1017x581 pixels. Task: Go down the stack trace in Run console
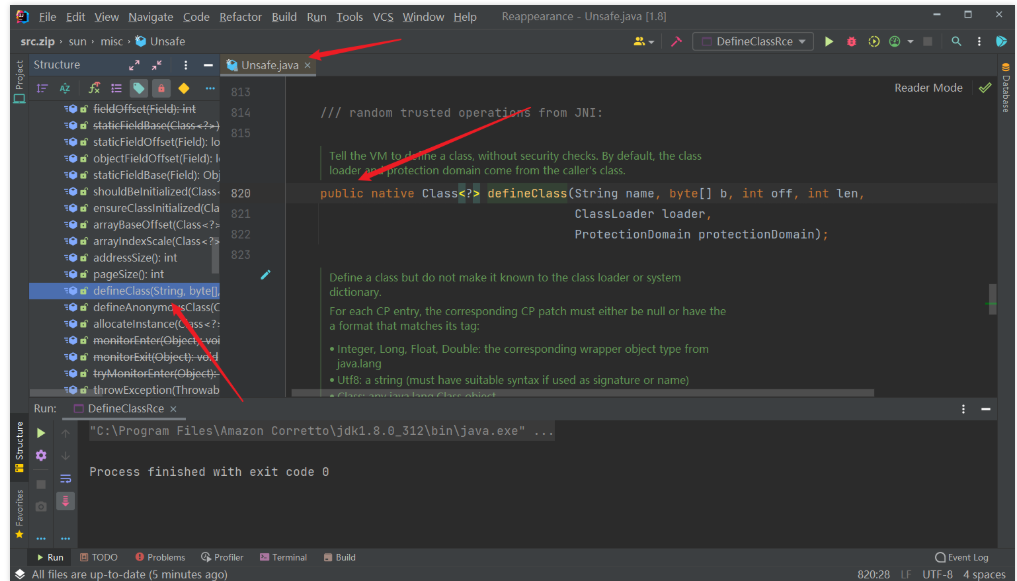coord(66,455)
